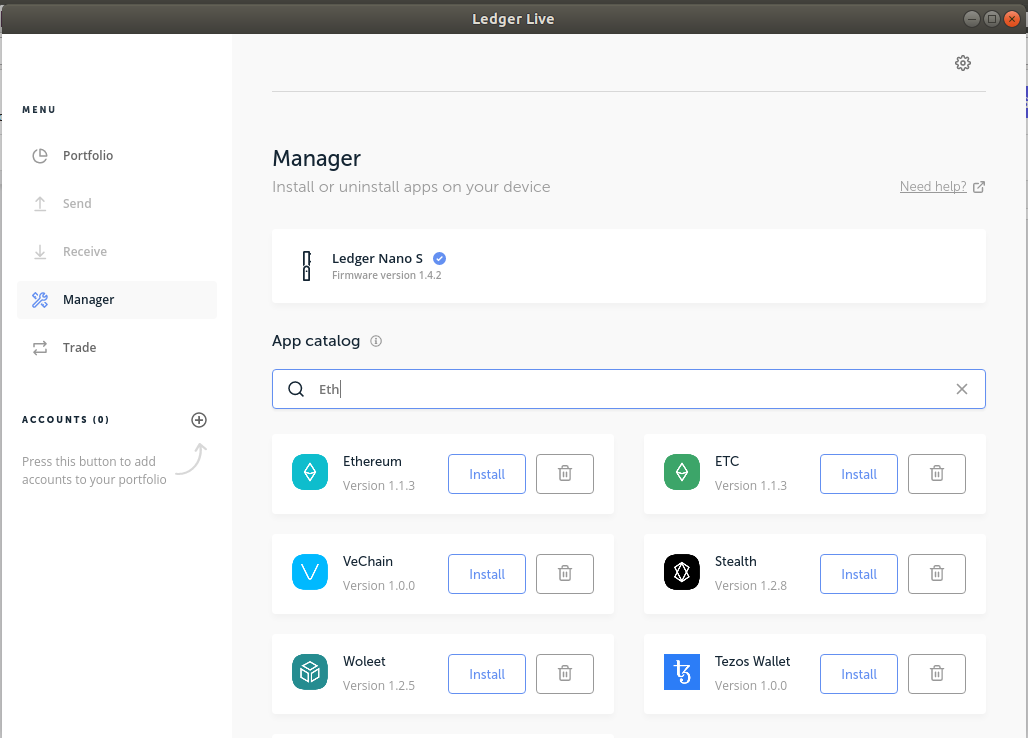Screen dimensions: 1028x738
Task: Install the Ethereum app
Action: (487, 474)
